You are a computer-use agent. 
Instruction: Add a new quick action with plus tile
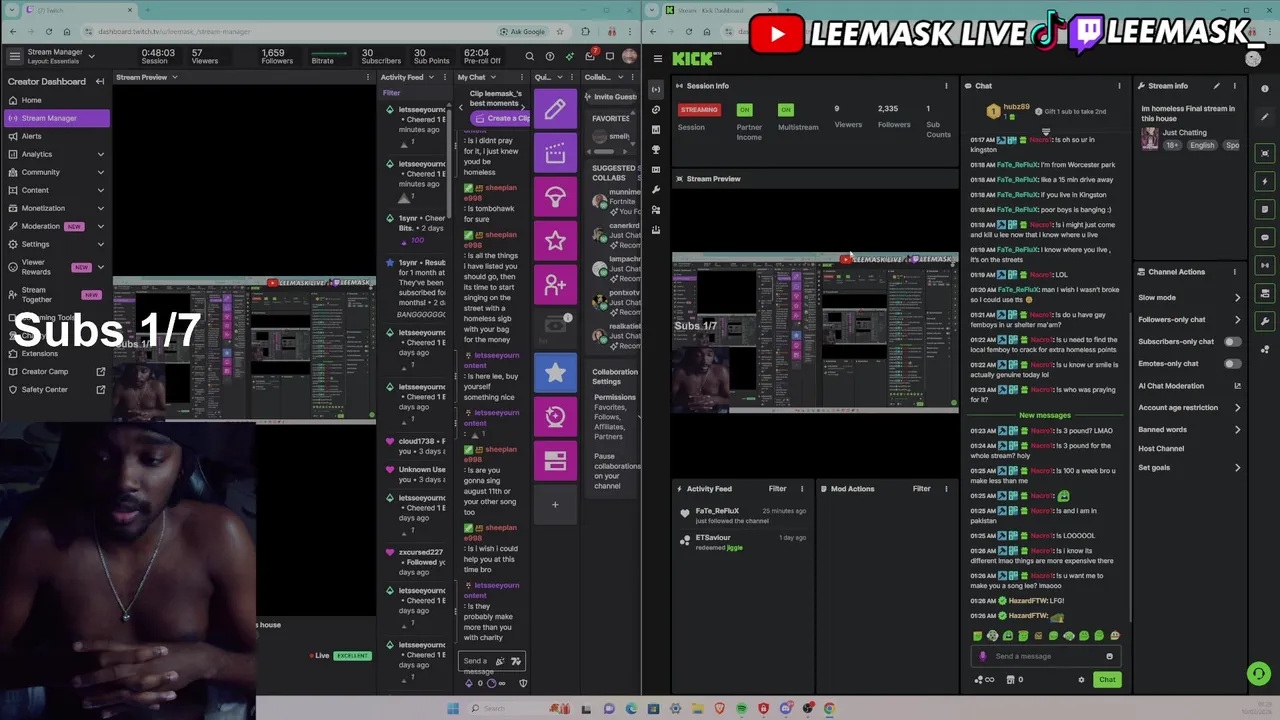point(555,504)
